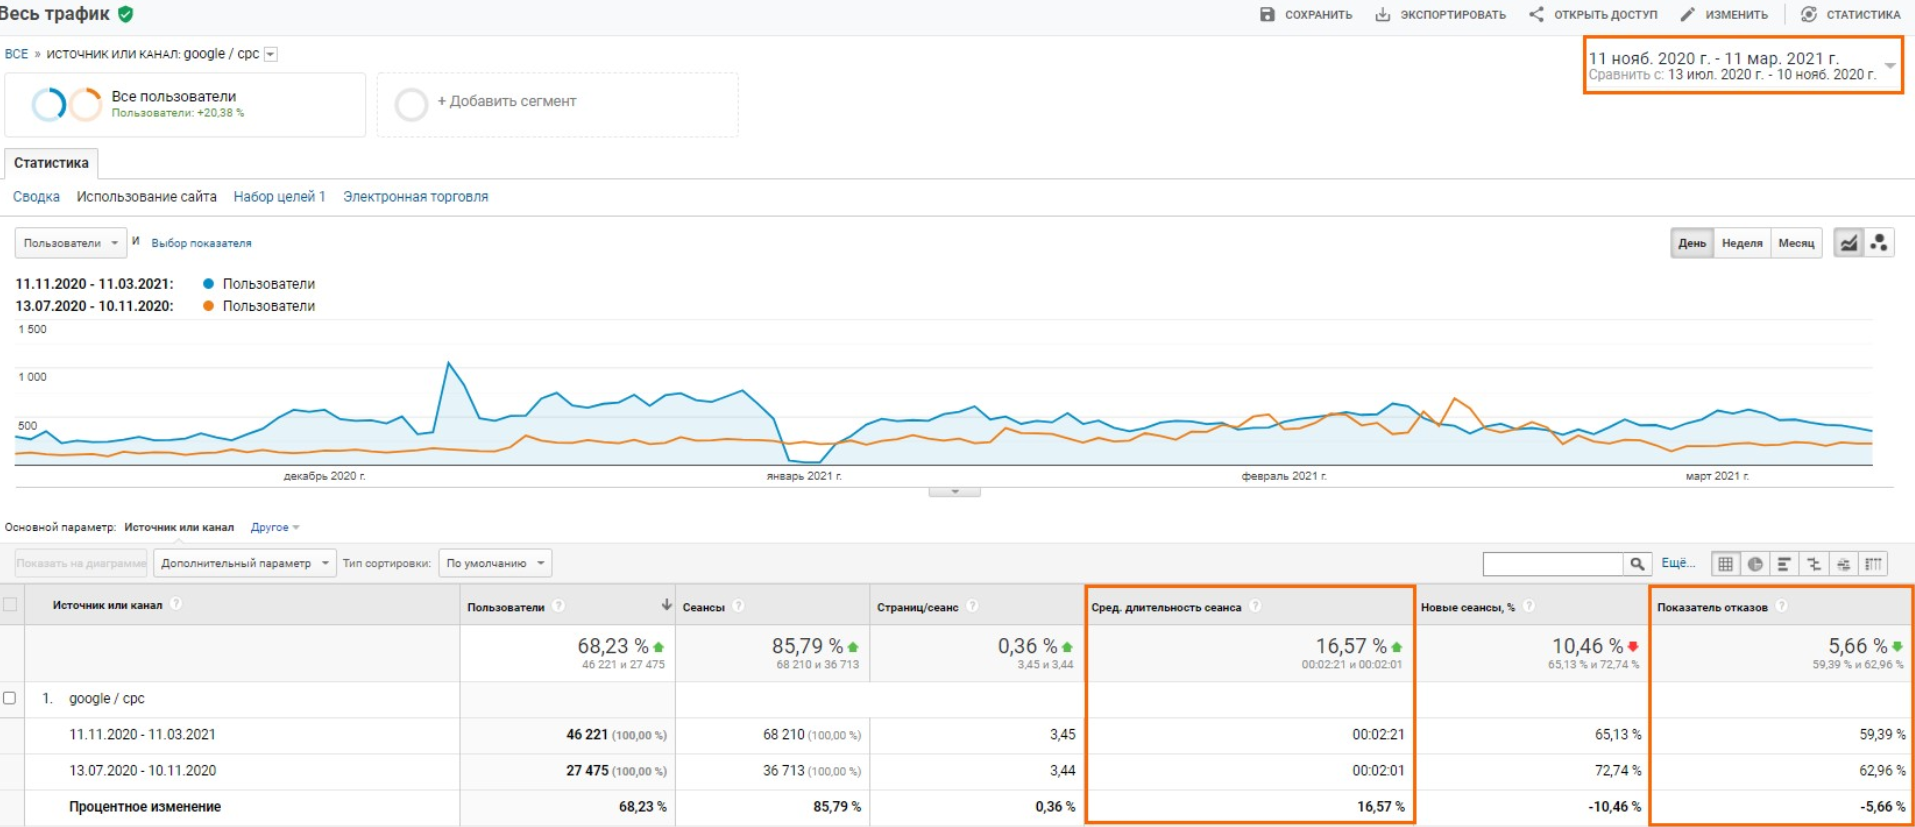Open the Использование сайта sub-tab
1915x827 pixels.
(x=147, y=197)
